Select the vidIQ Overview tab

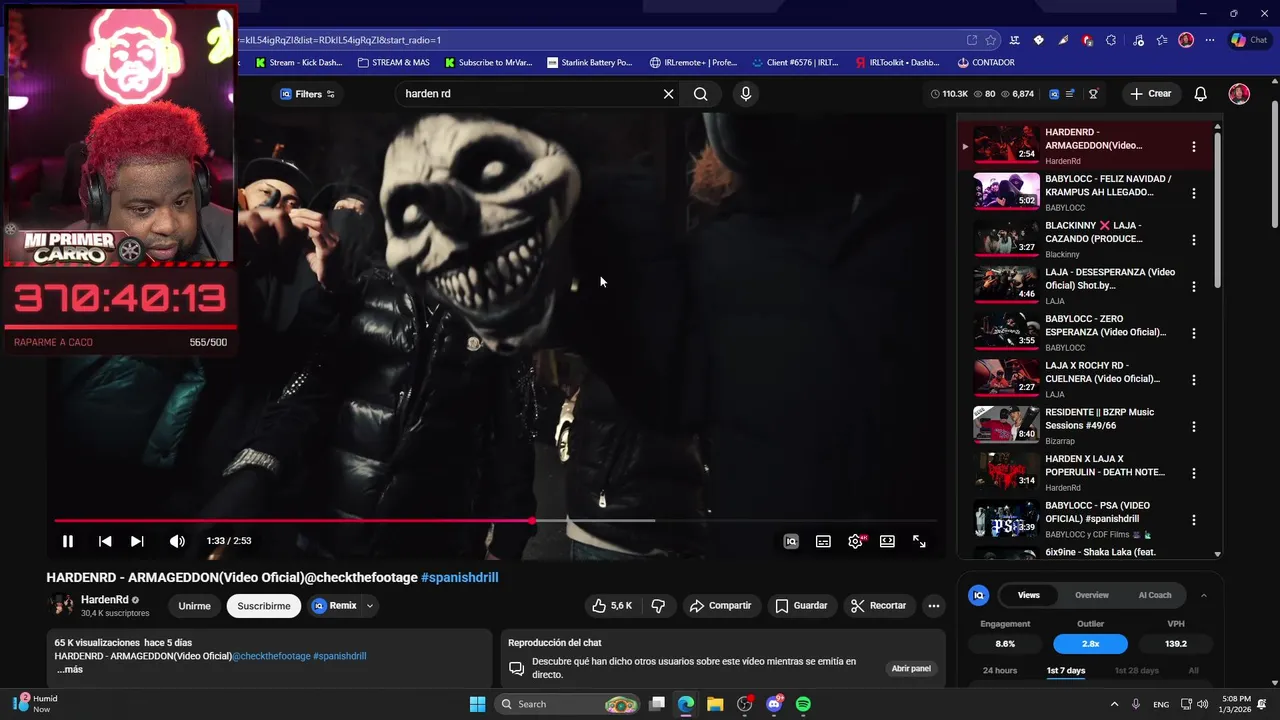click(x=1092, y=595)
